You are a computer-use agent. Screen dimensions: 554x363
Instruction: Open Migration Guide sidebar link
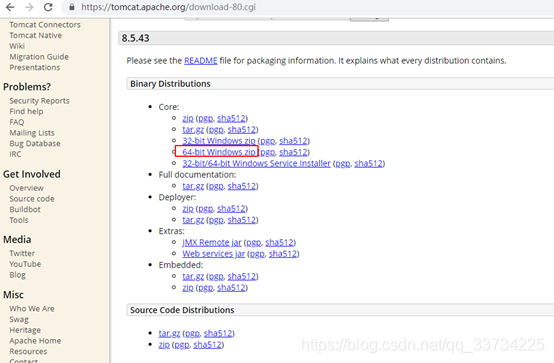(39, 57)
